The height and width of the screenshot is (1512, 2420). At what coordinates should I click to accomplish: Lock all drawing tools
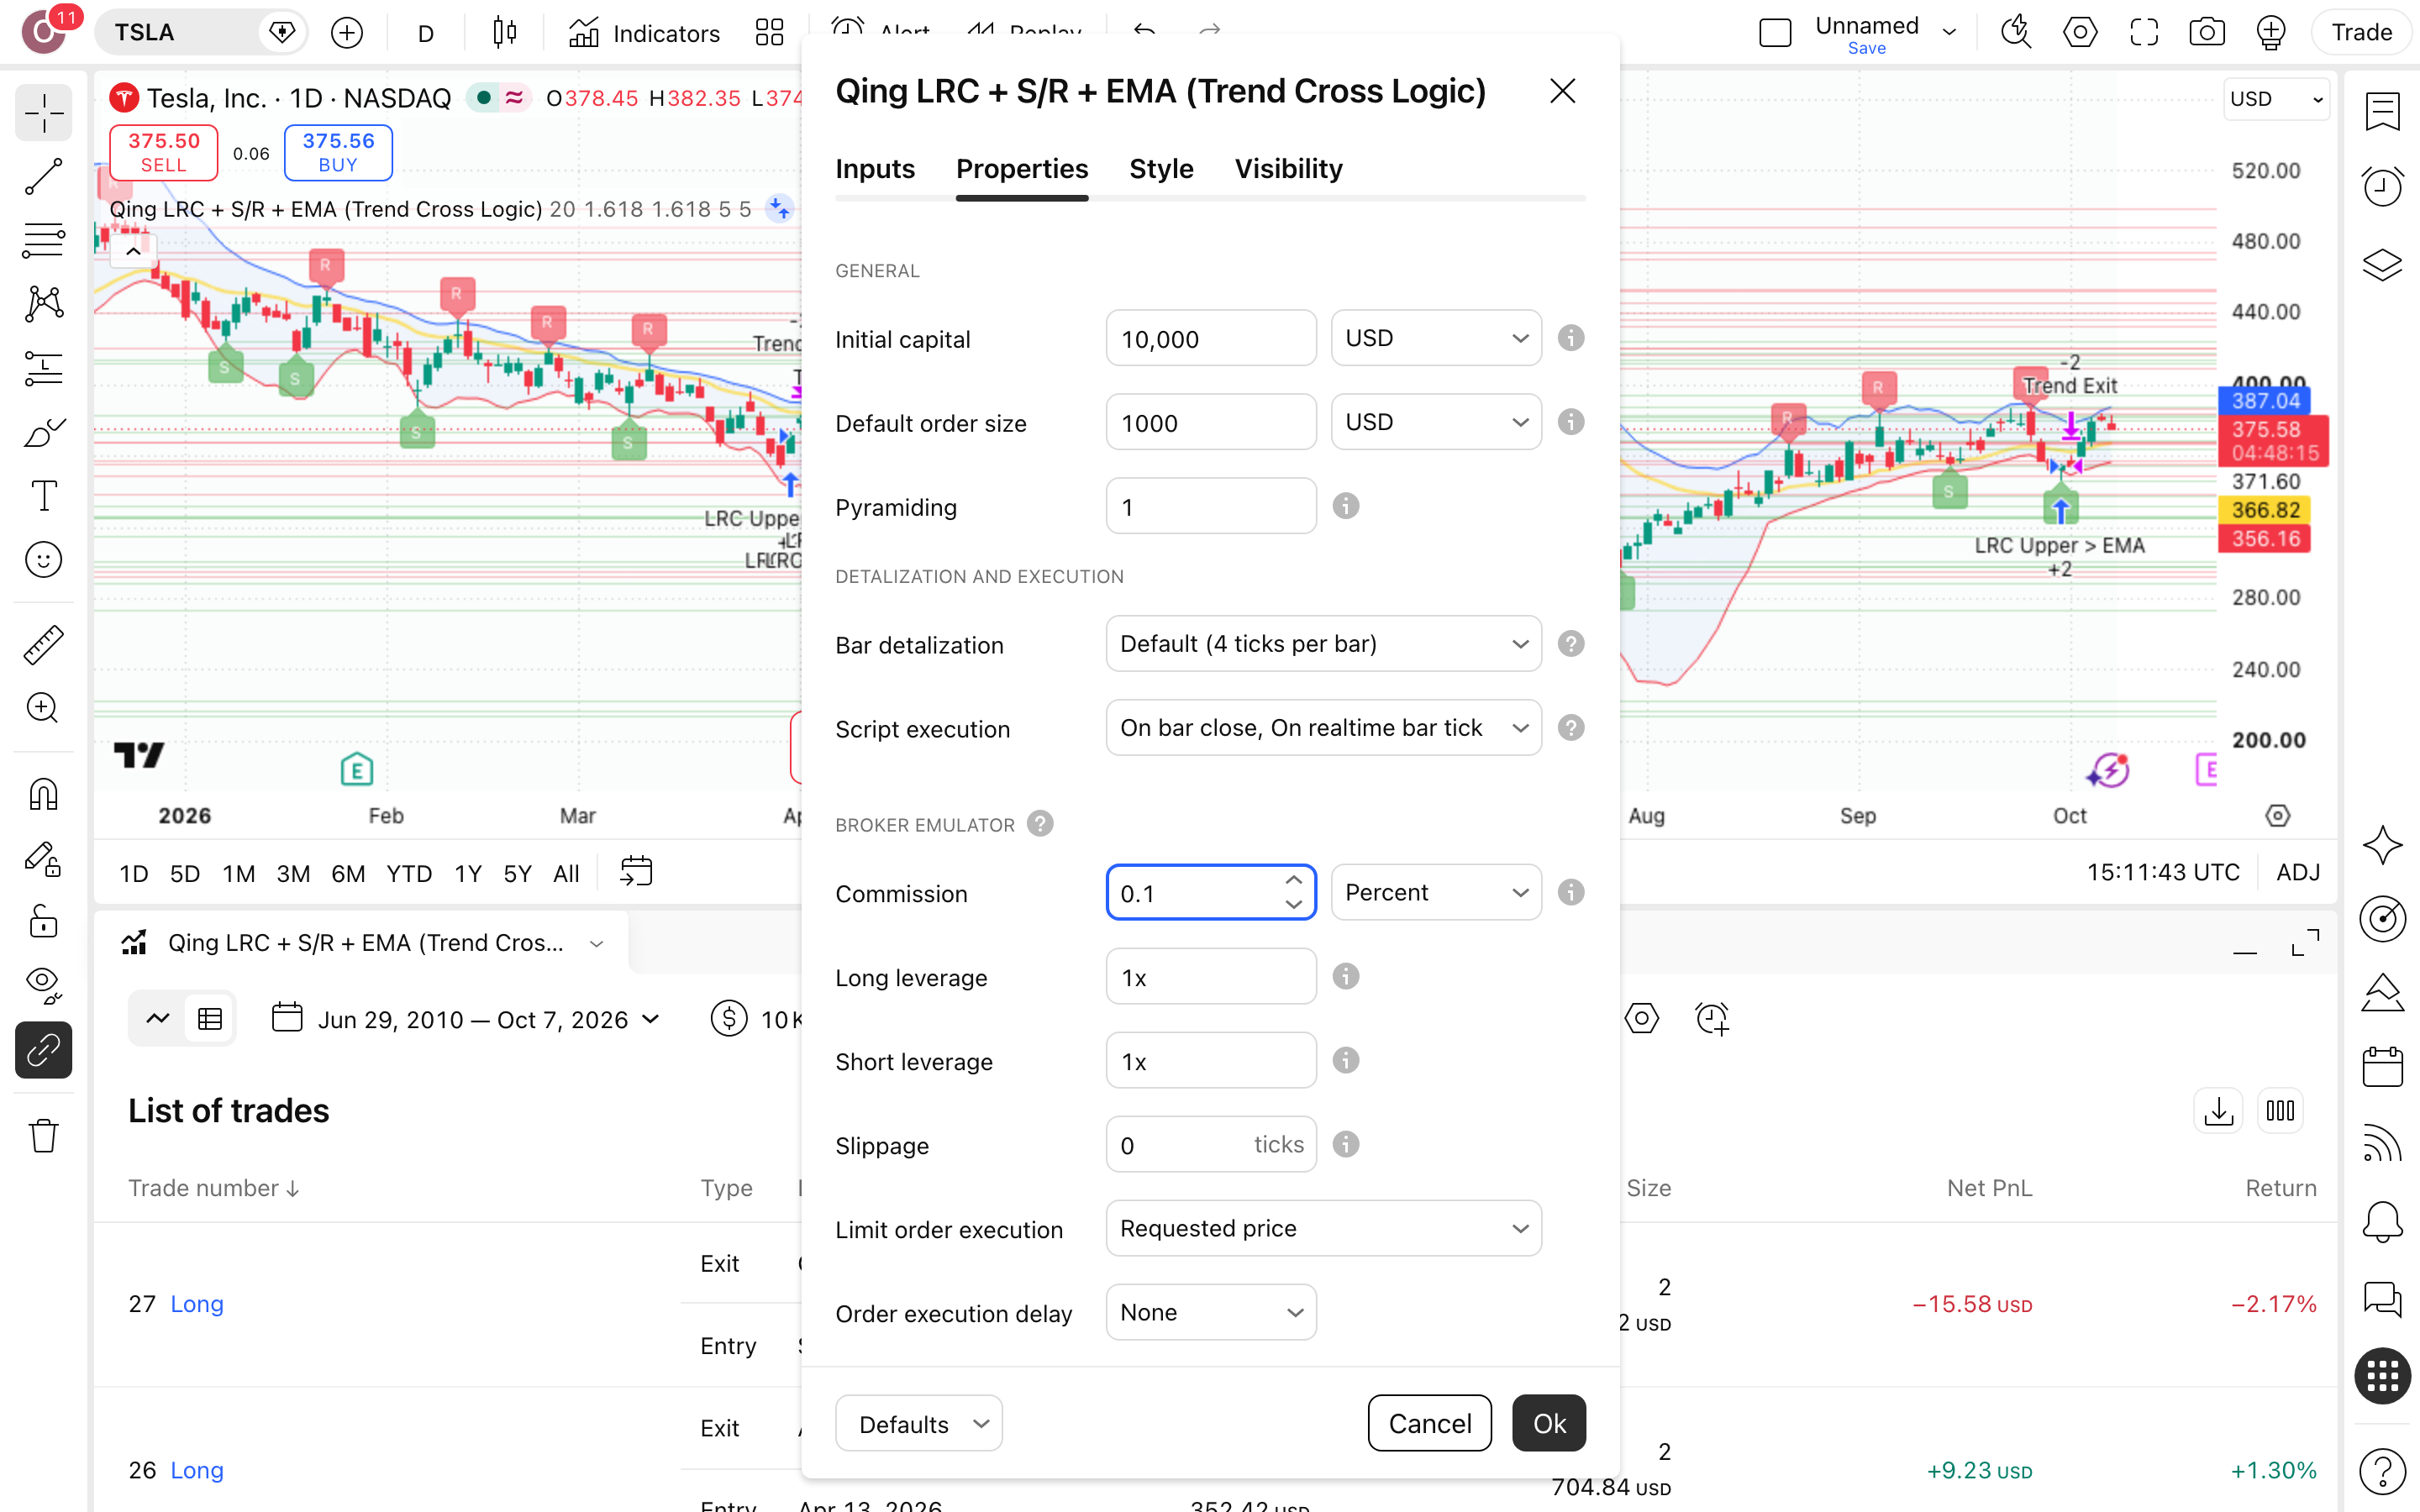pos(43,921)
